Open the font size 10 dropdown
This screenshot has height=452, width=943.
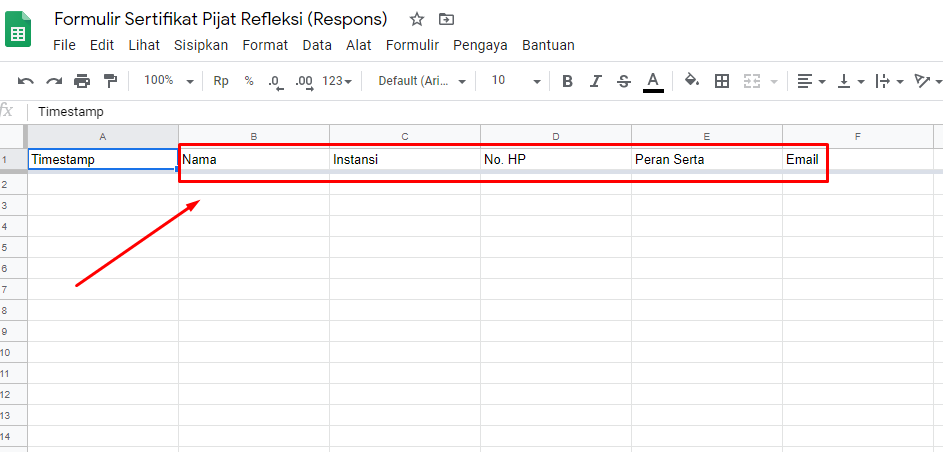[516, 81]
